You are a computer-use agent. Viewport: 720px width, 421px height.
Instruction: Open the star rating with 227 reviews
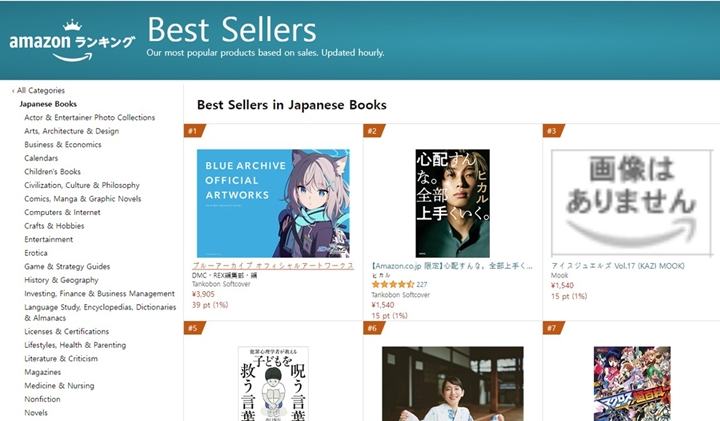coord(399,284)
